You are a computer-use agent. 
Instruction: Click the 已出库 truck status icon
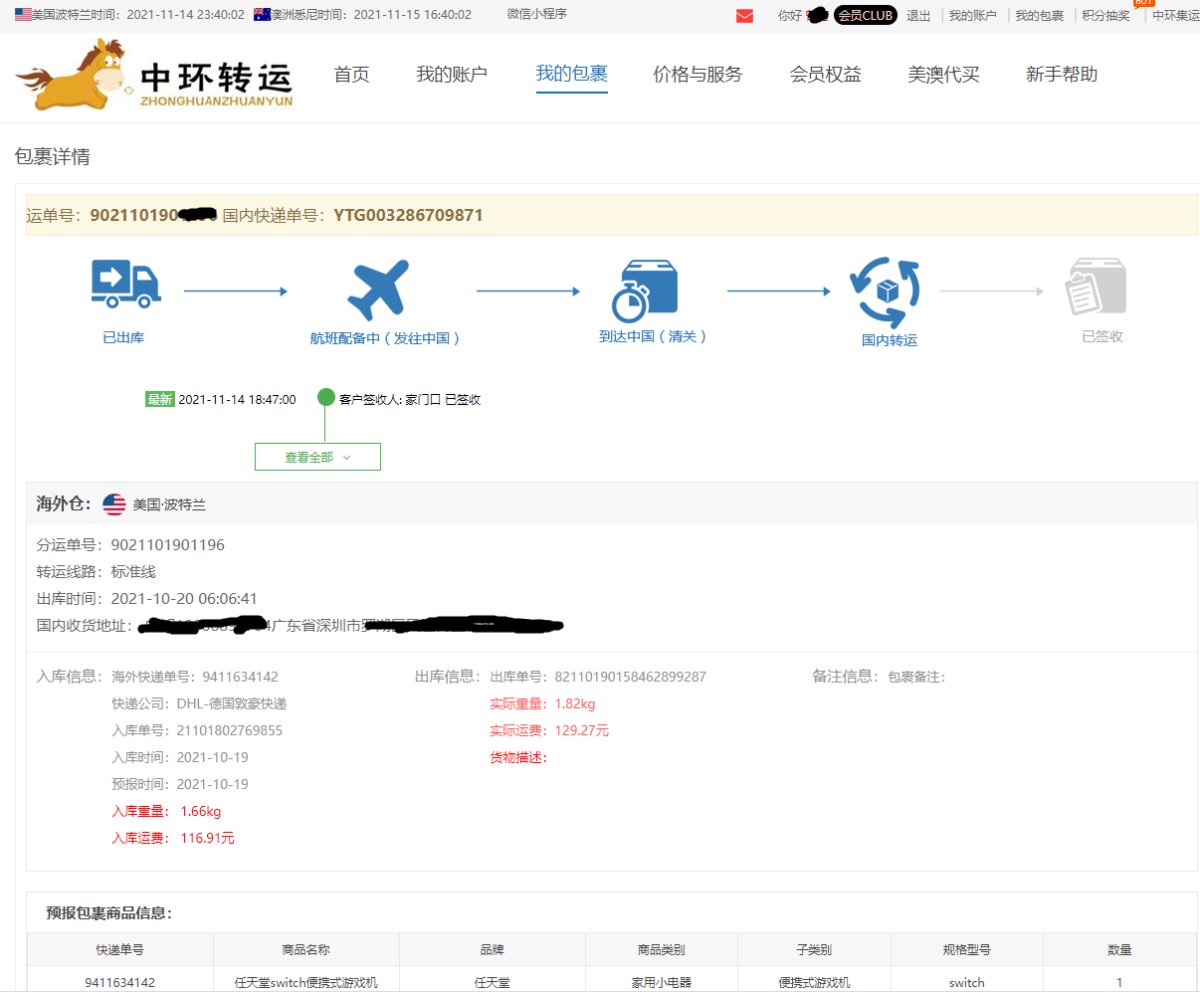pyautogui.click(x=125, y=283)
